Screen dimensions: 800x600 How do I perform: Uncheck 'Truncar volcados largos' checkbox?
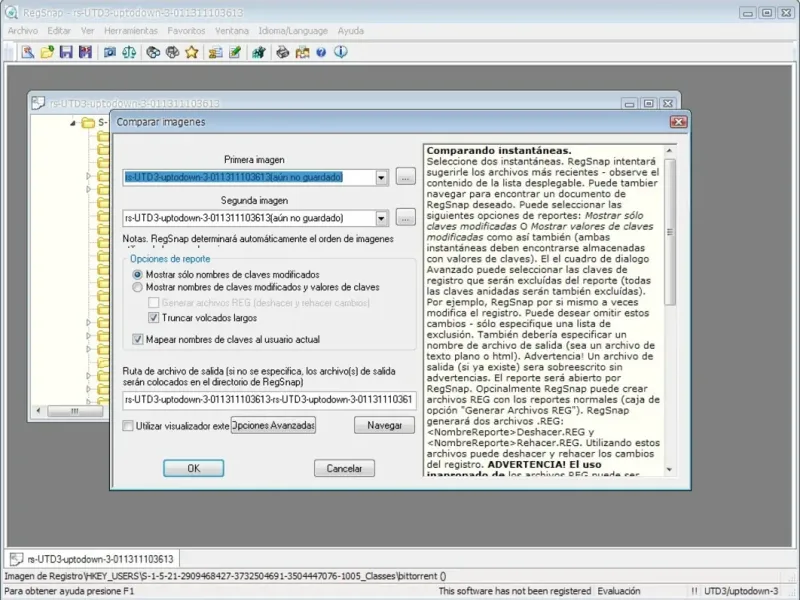[154, 317]
